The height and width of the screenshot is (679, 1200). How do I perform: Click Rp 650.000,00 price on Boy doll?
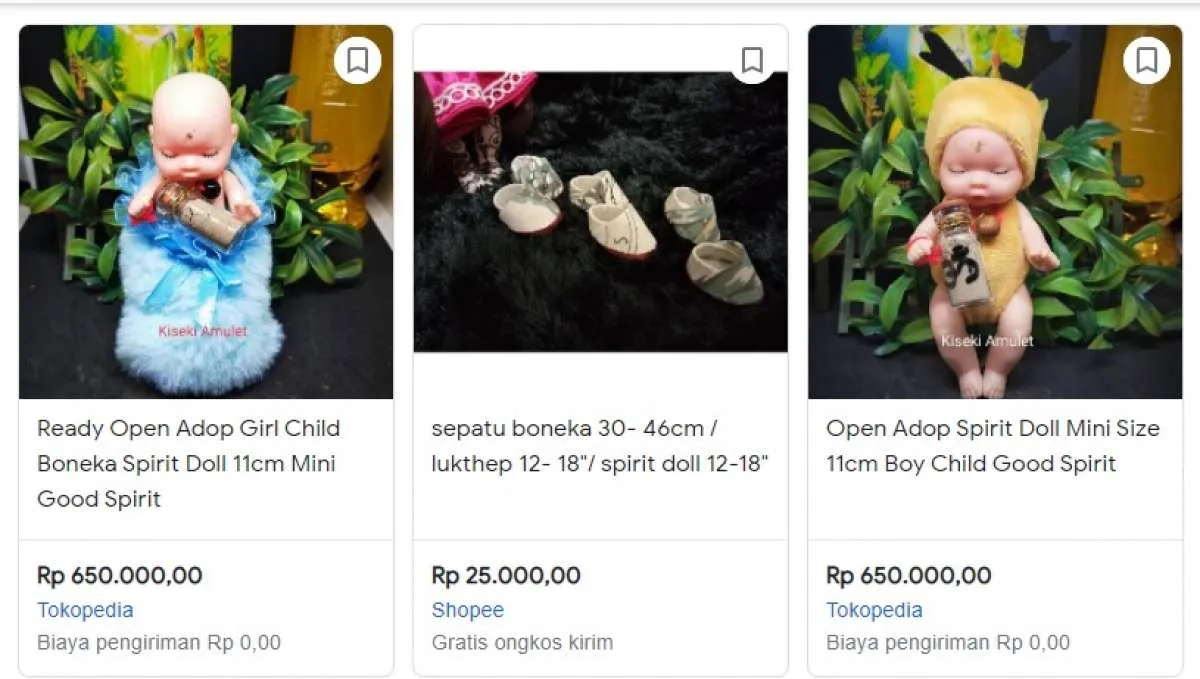[x=908, y=575]
